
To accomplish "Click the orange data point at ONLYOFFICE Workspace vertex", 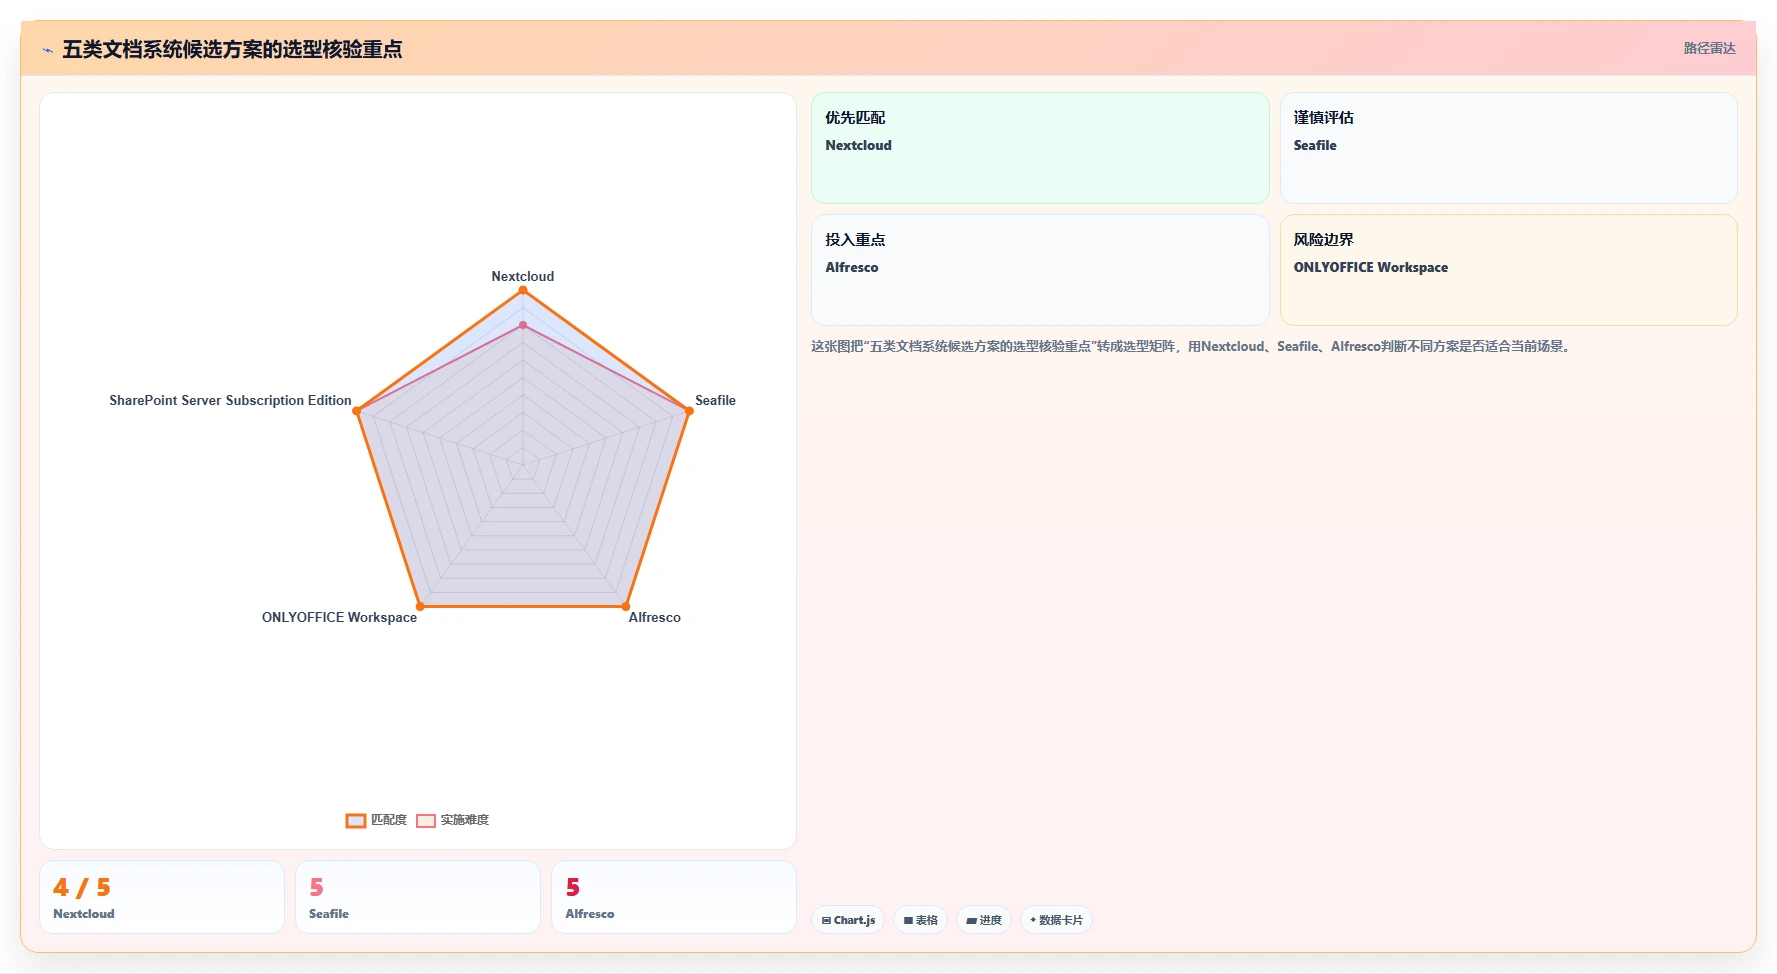I will (420, 606).
